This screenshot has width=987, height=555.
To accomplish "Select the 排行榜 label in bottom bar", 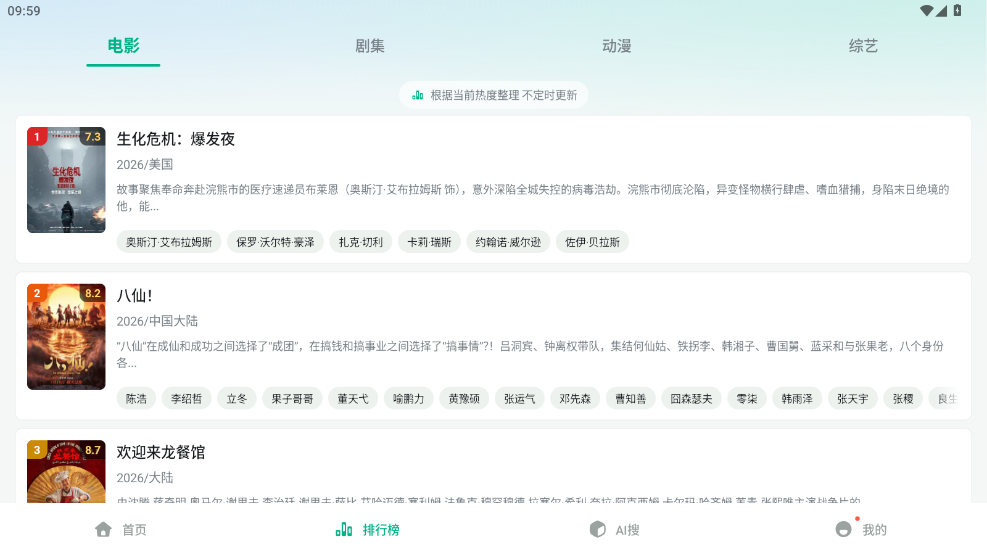I will pos(381,530).
